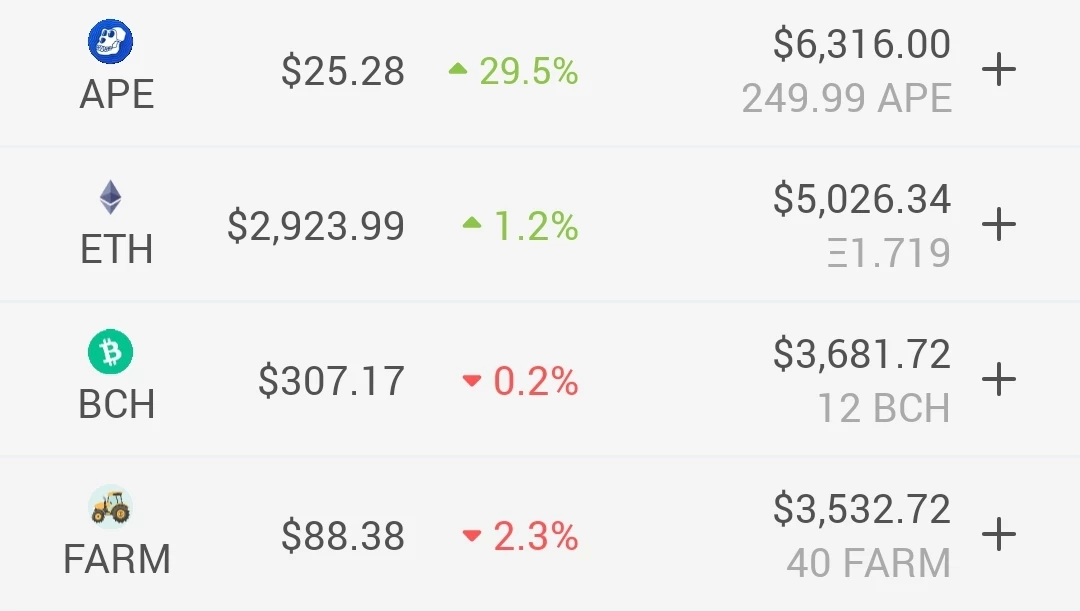1080x611 pixels.
Task: Open the BCH ticker label
Action: (x=116, y=404)
